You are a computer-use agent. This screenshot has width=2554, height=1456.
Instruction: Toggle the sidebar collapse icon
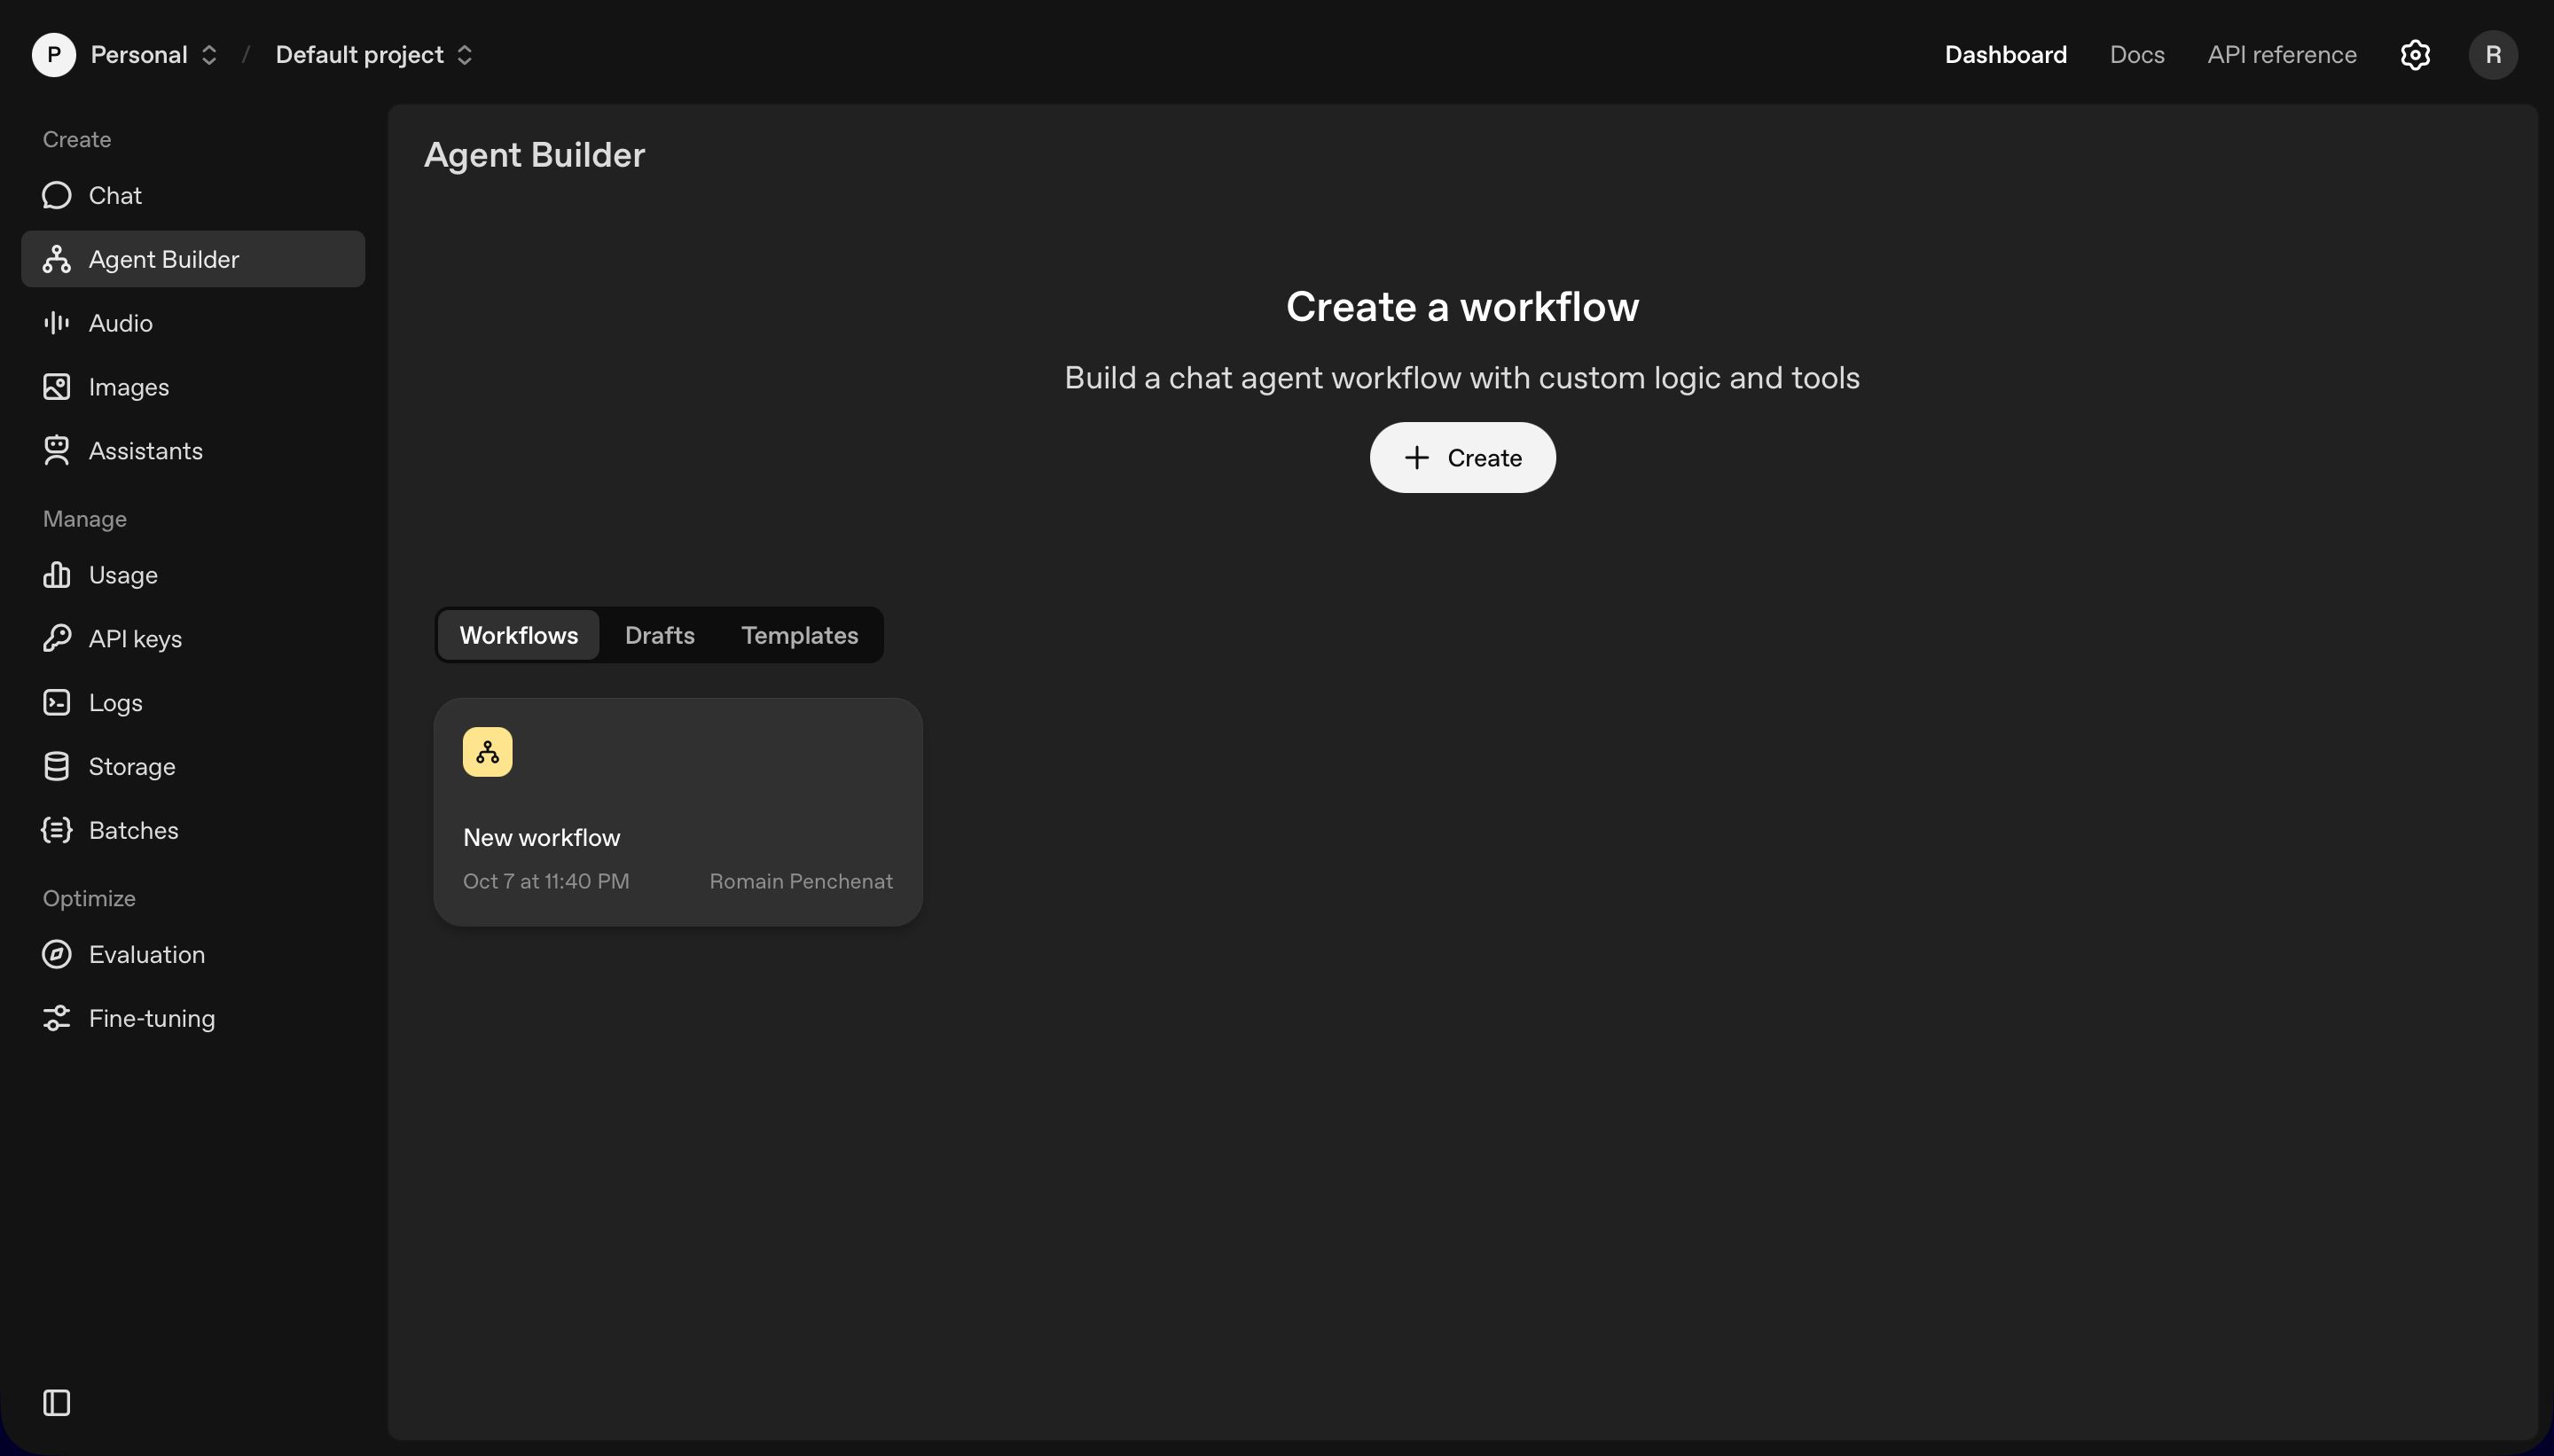pyautogui.click(x=57, y=1403)
